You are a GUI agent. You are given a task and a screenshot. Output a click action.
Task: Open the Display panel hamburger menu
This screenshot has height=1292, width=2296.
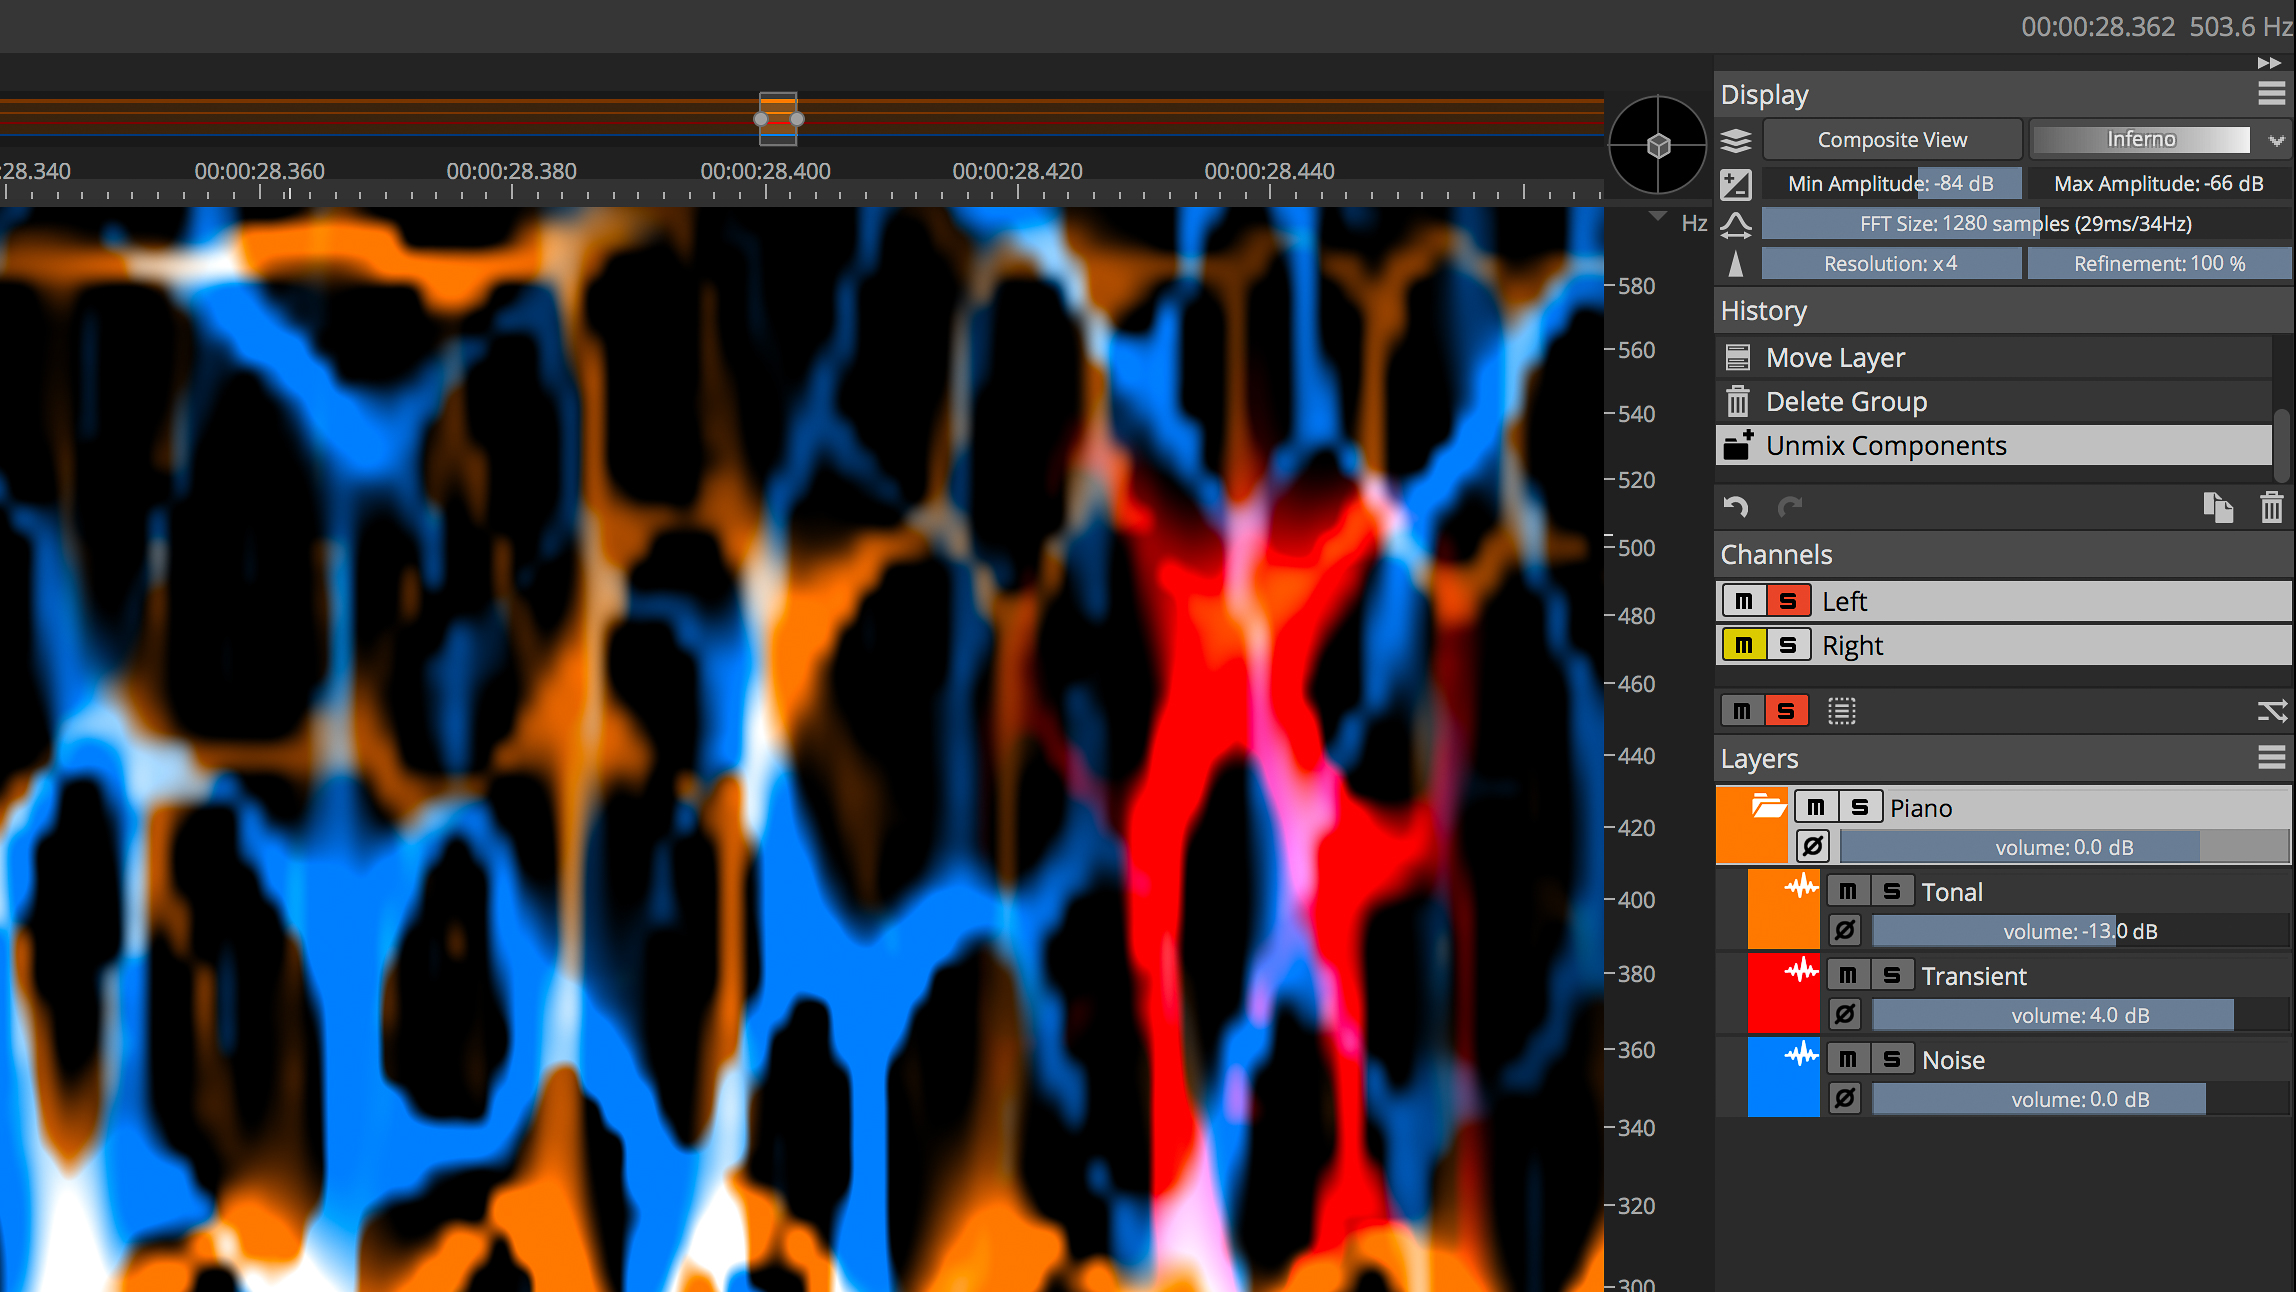tap(2271, 94)
